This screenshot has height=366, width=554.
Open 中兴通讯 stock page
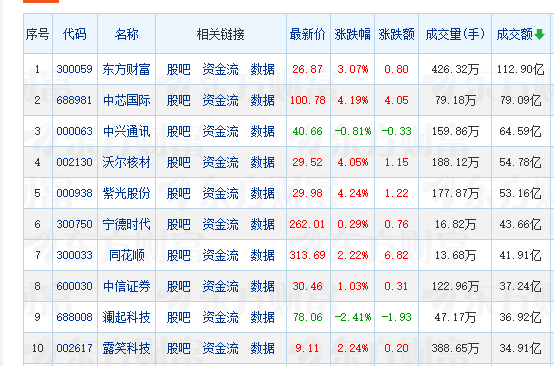pos(126,131)
